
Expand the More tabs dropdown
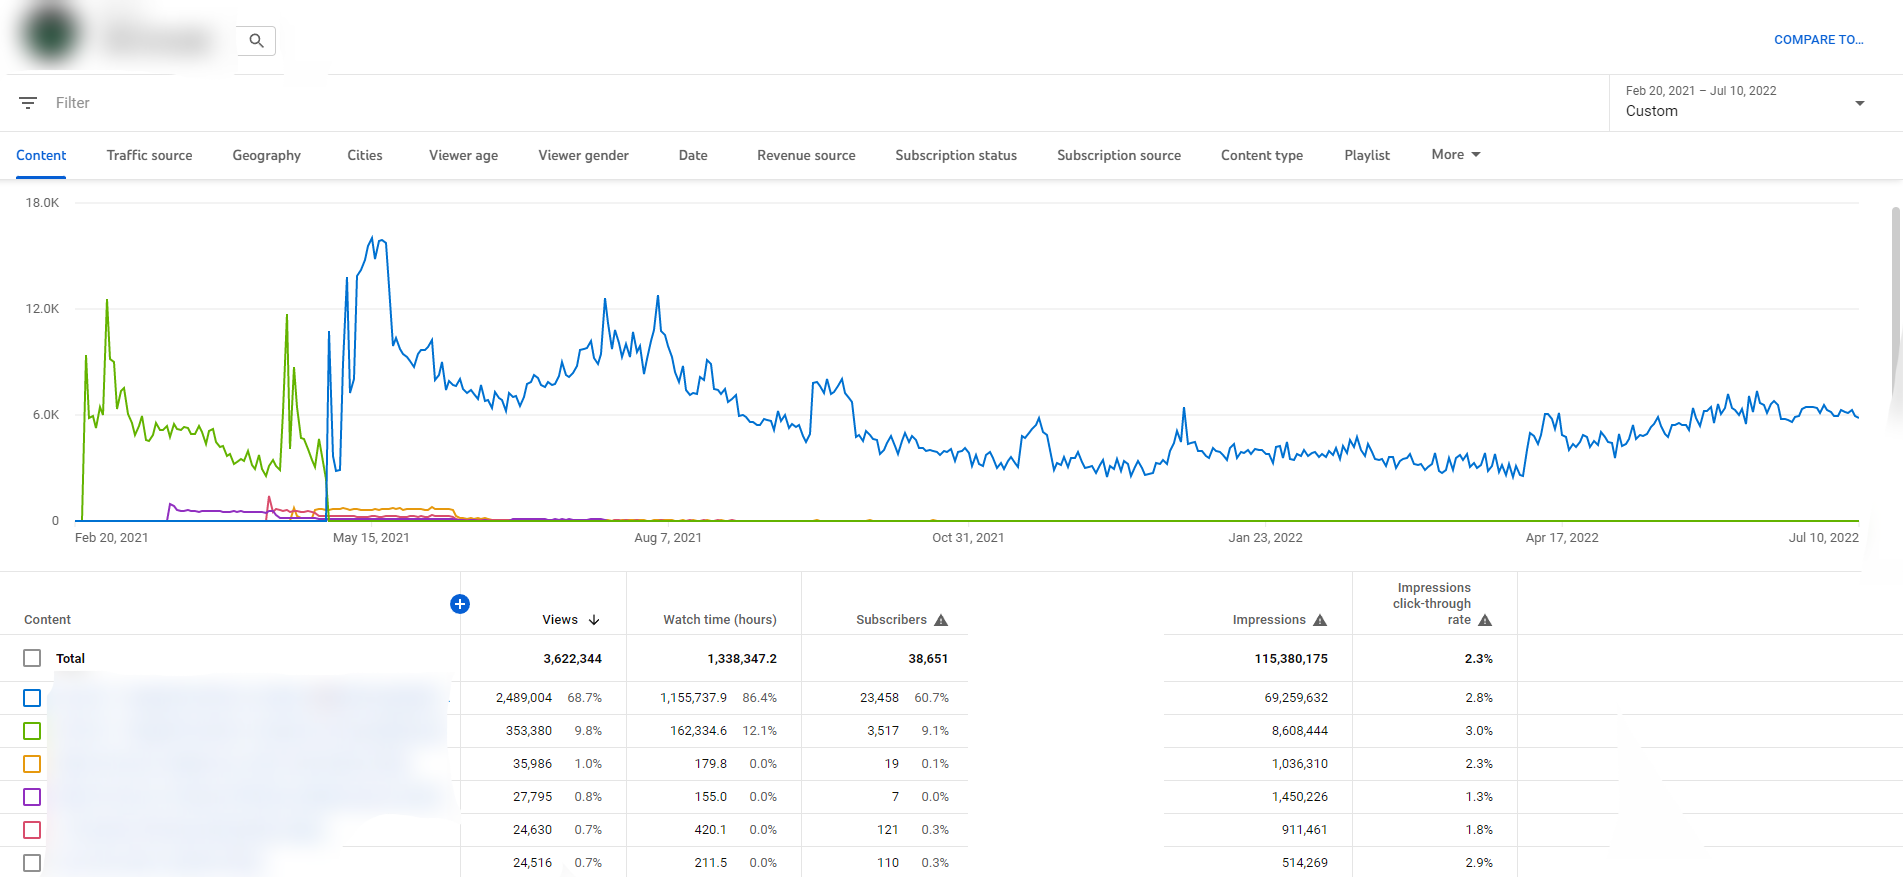(x=1455, y=155)
